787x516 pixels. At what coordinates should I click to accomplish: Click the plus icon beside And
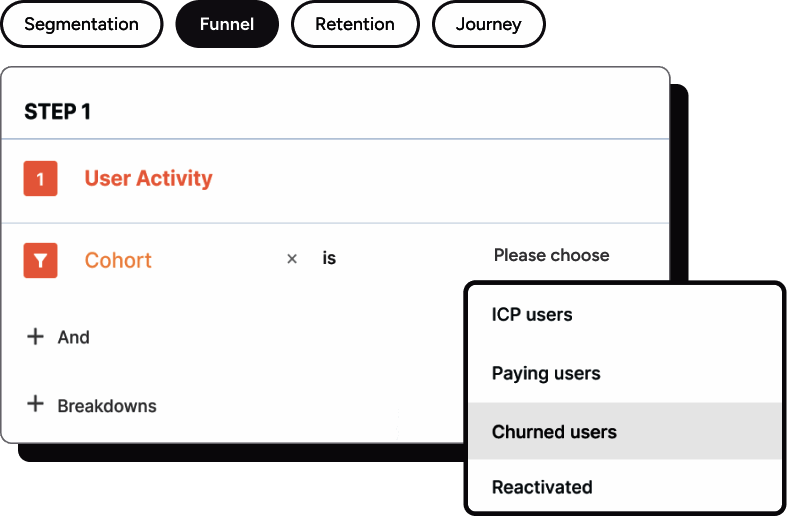coord(35,337)
